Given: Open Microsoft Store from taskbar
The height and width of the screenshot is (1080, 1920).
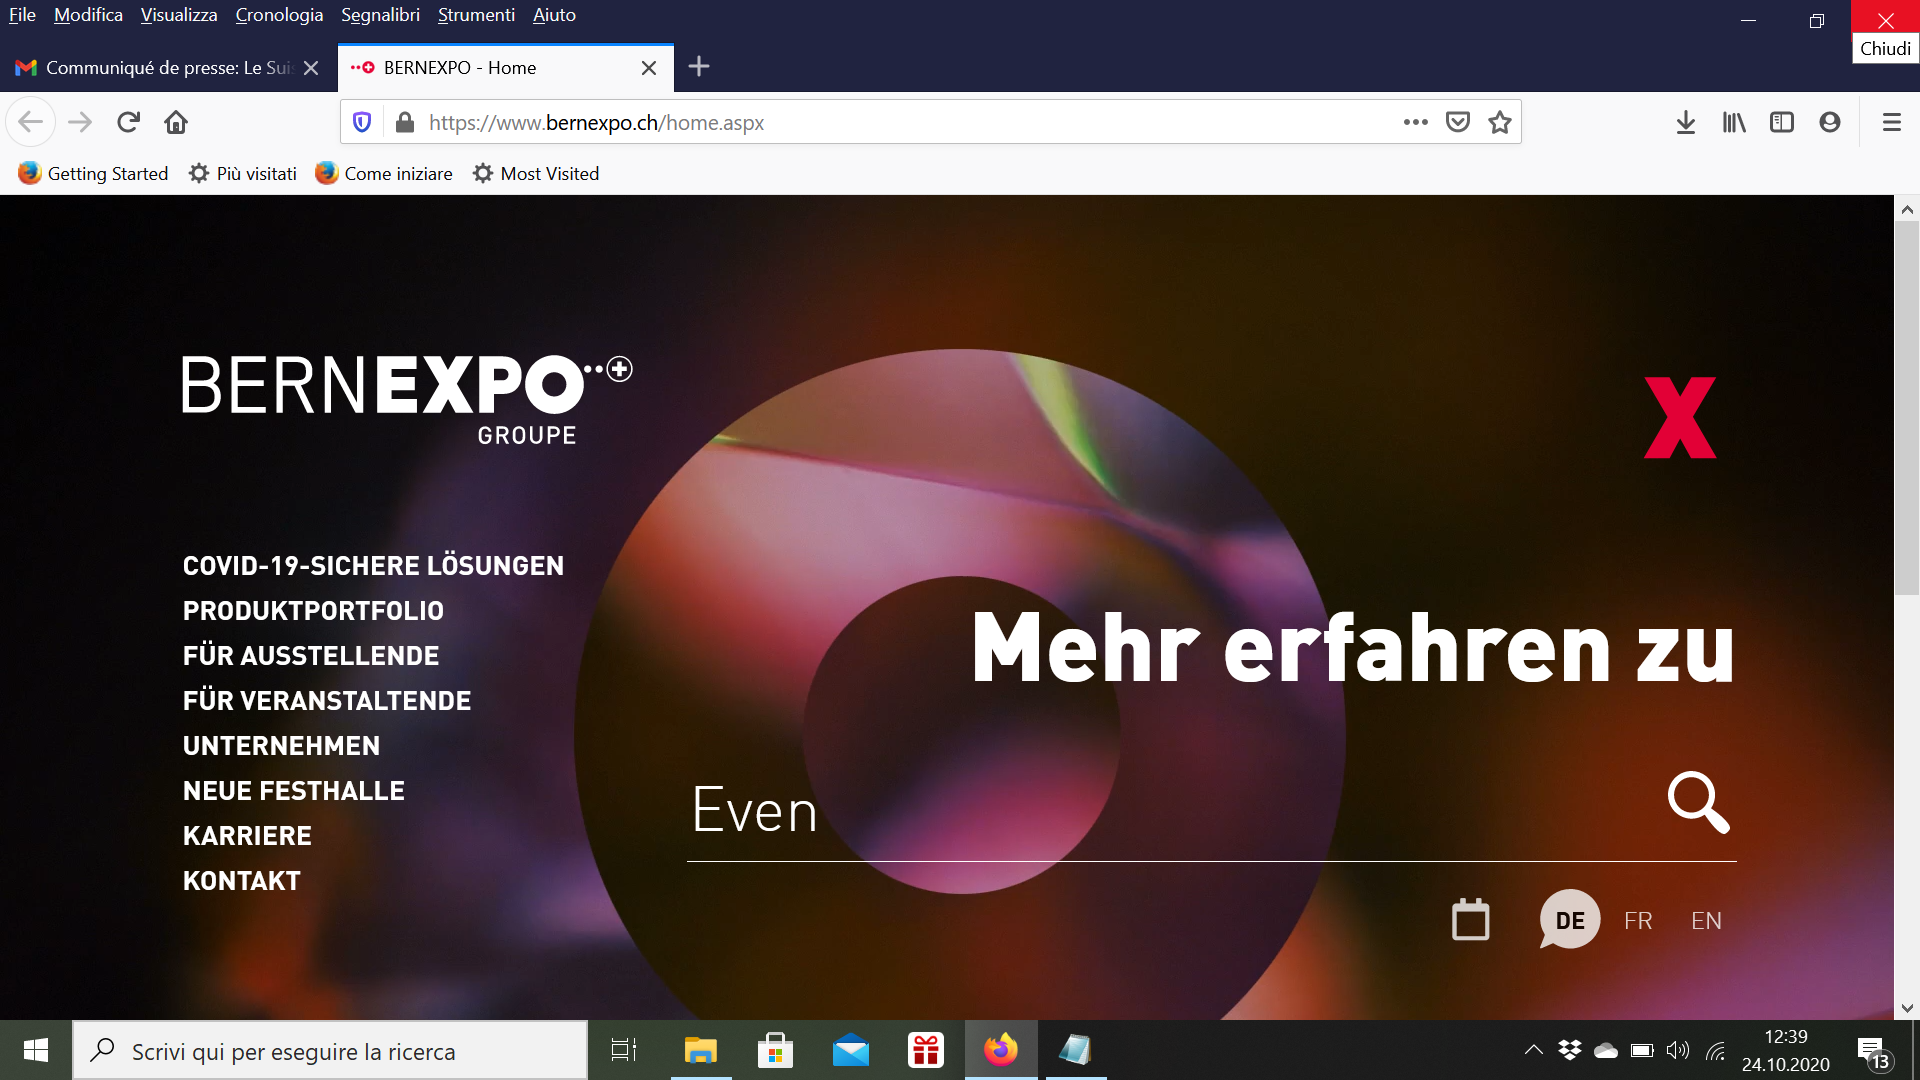Looking at the screenshot, I should tap(776, 1050).
